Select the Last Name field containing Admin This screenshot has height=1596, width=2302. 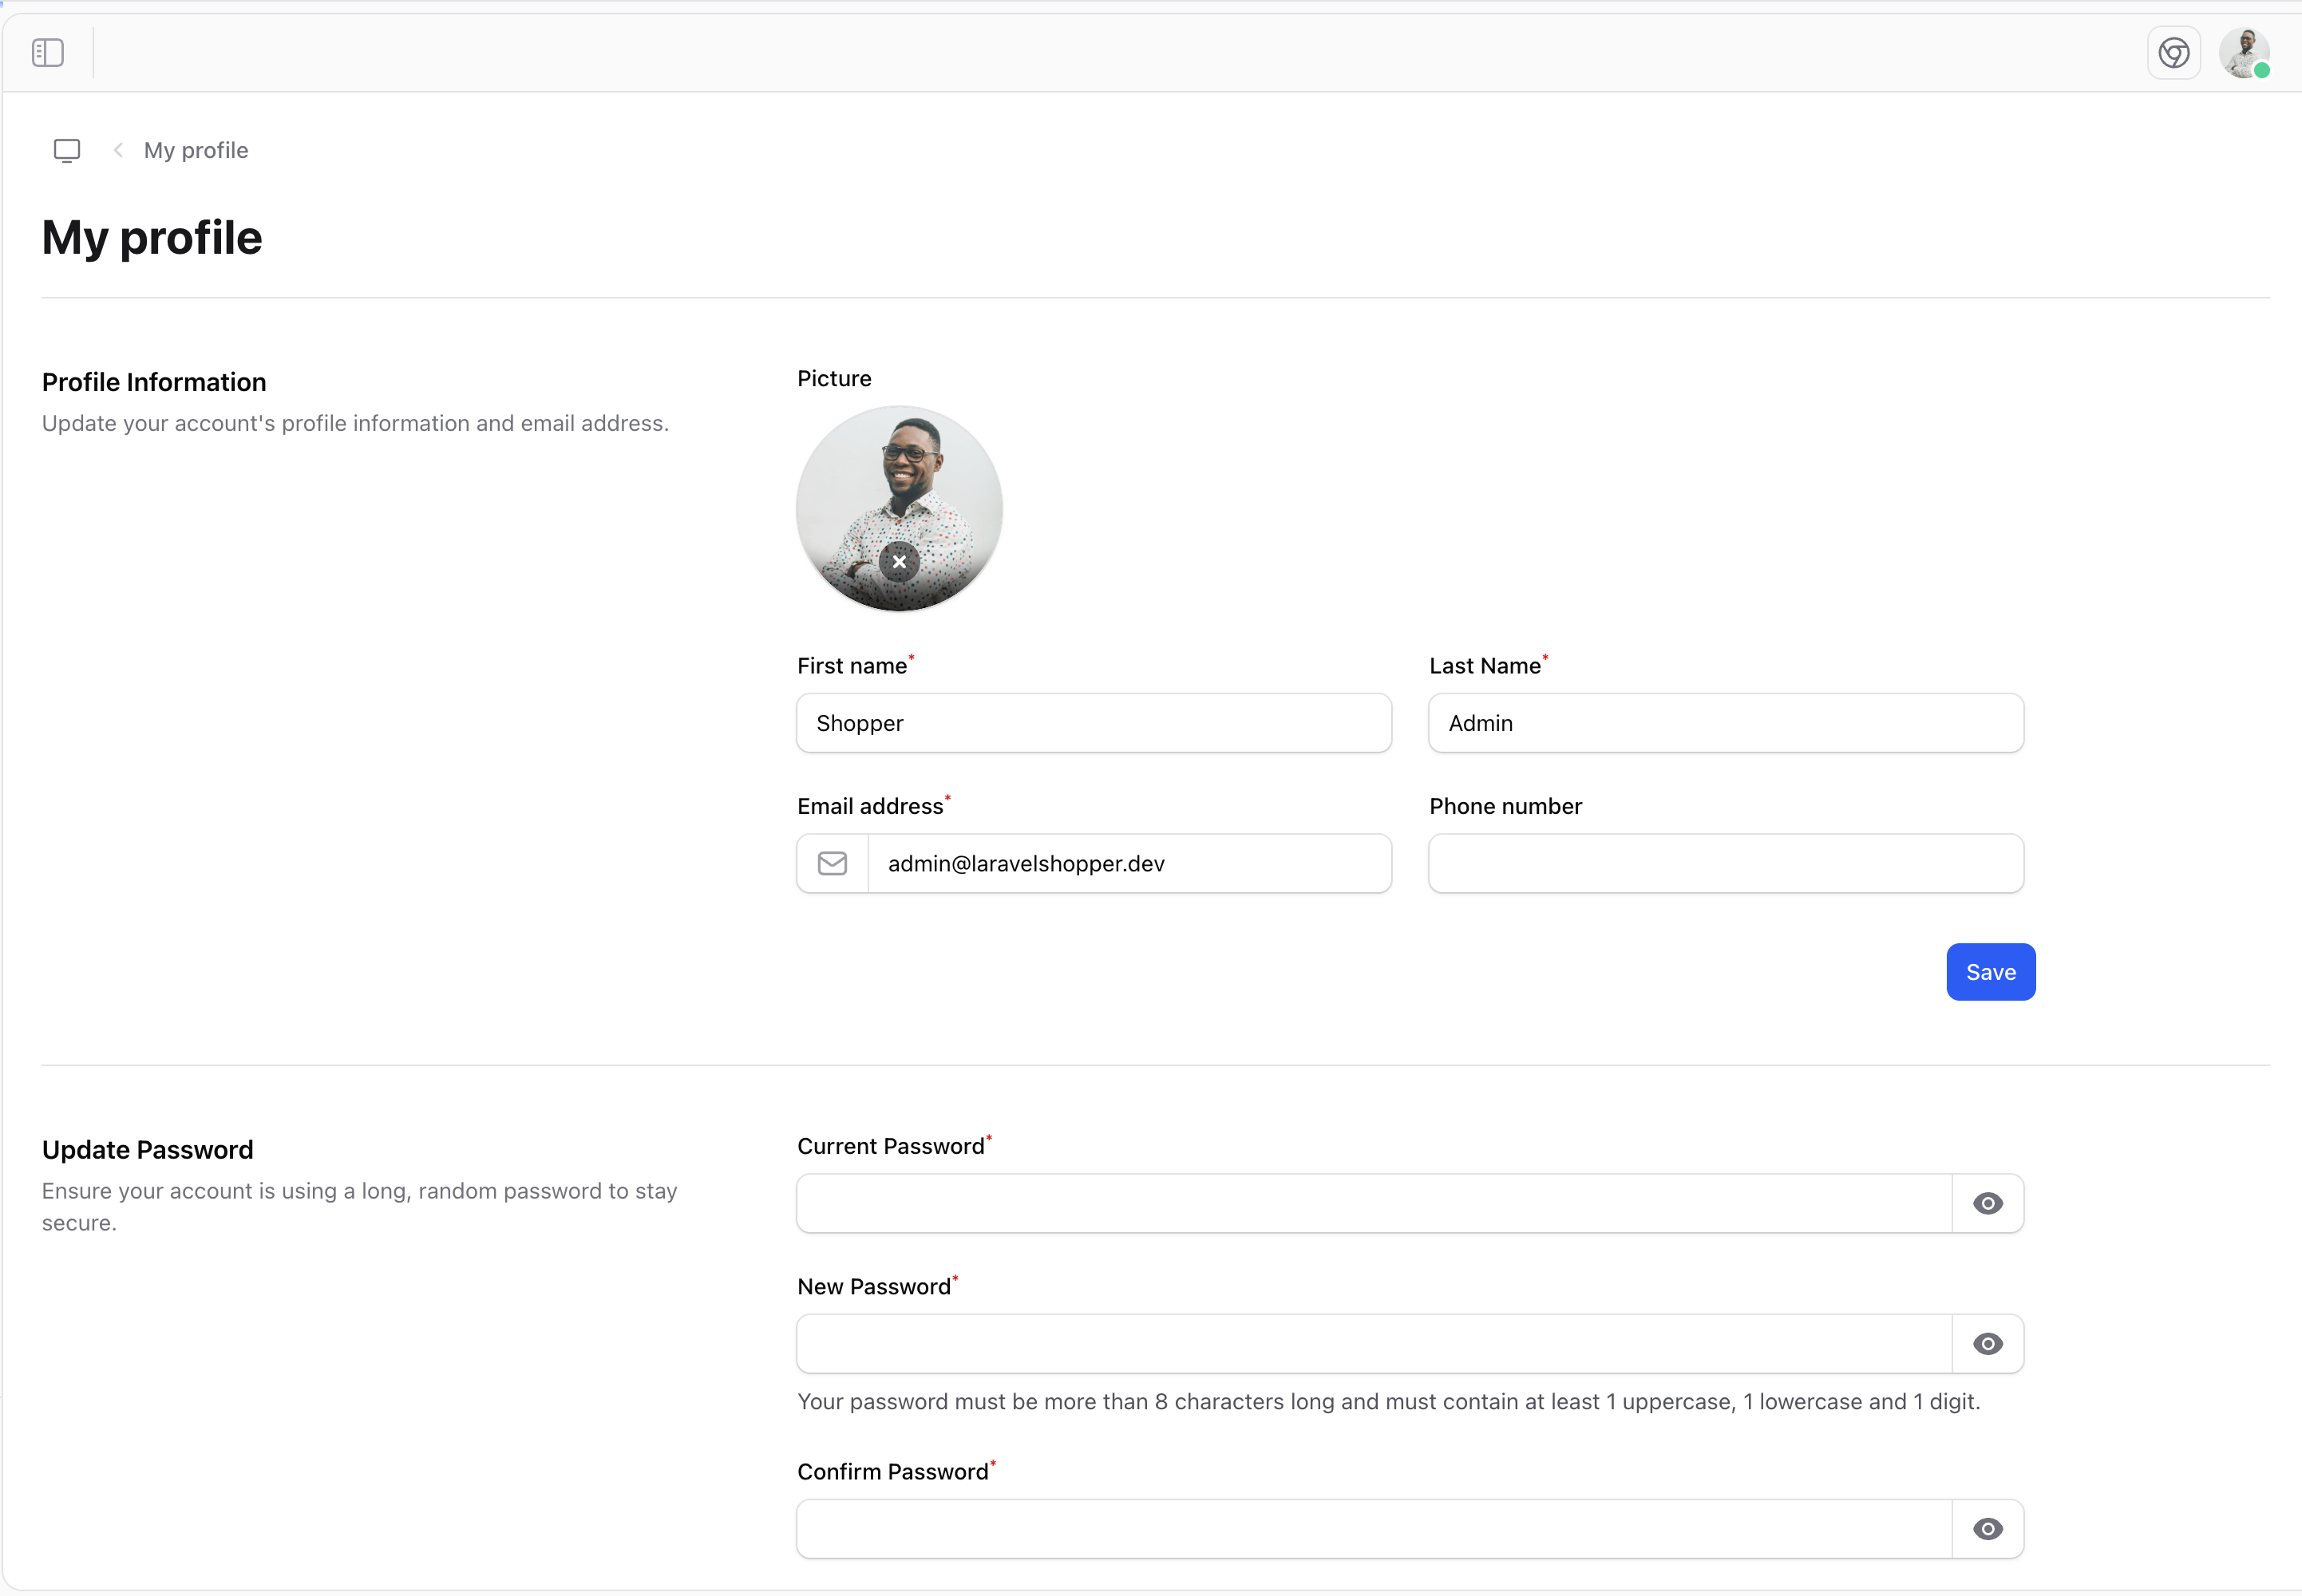pos(1724,722)
